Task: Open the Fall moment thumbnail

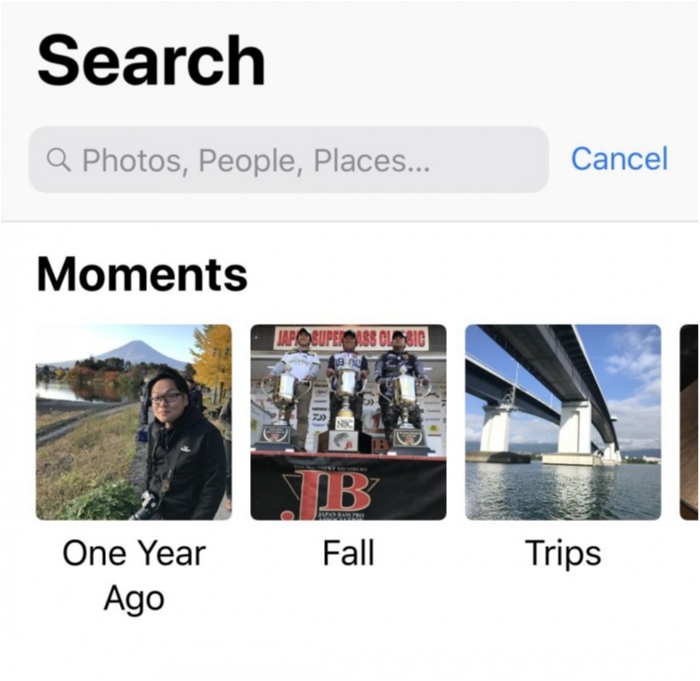Action: point(348,422)
